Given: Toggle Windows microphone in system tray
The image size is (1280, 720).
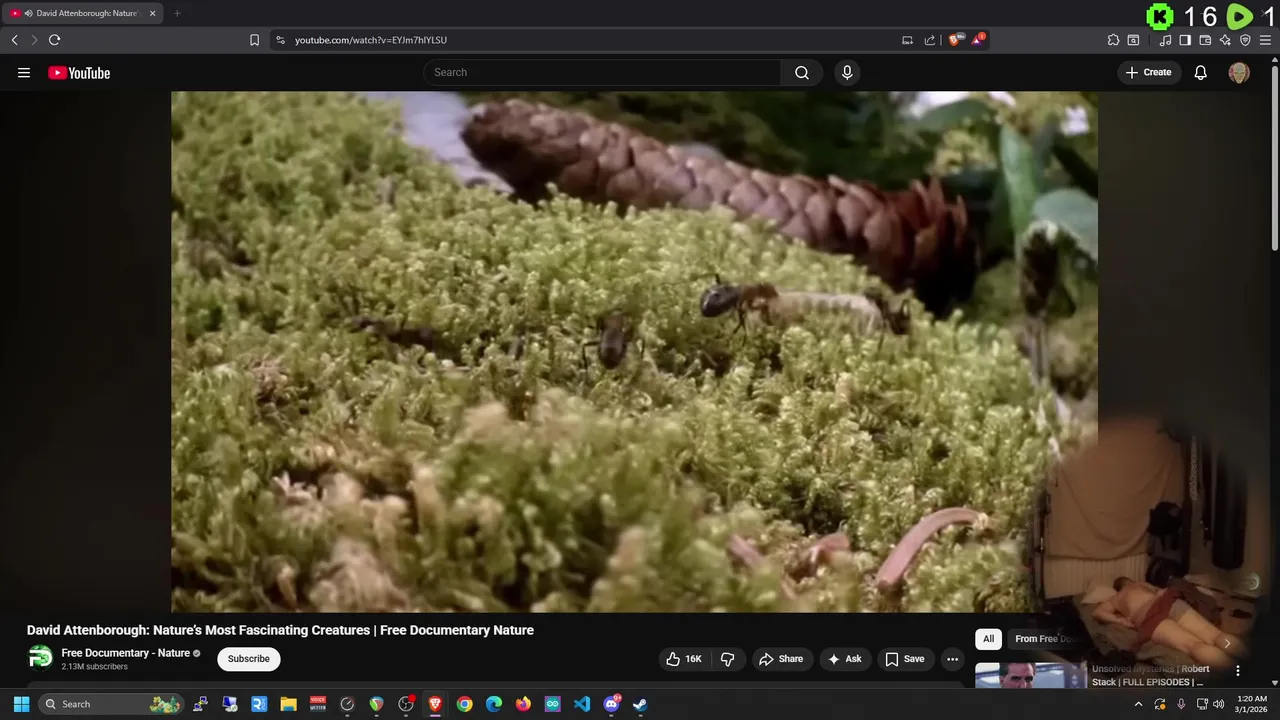Looking at the screenshot, I should click(x=1181, y=704).
